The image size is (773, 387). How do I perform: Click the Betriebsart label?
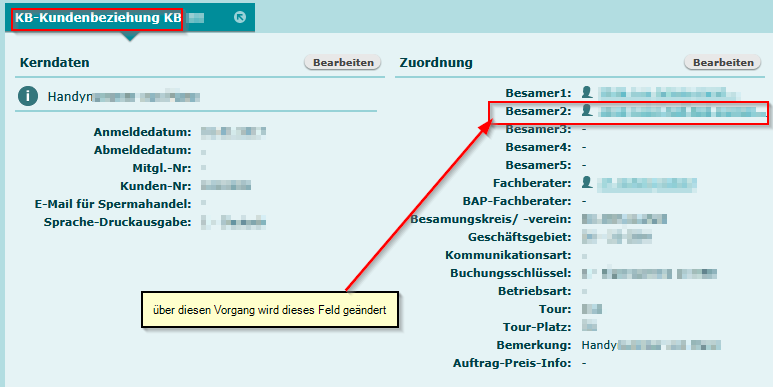tap(535, 291)
